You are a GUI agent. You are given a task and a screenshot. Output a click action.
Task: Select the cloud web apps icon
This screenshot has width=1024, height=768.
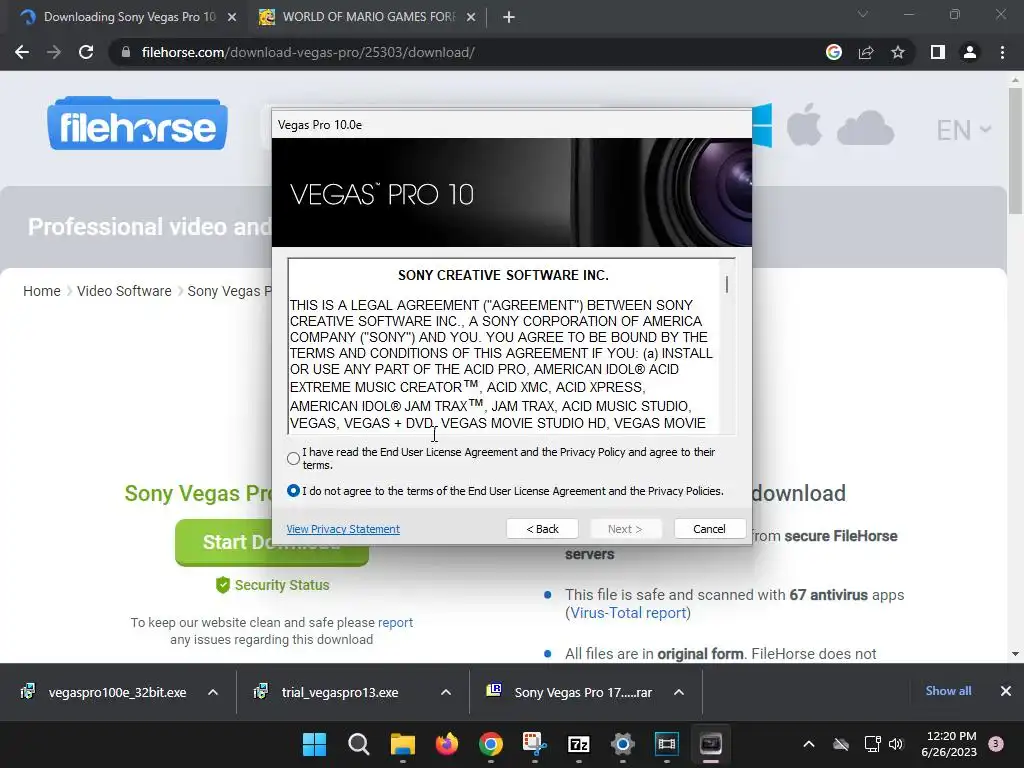865,128
